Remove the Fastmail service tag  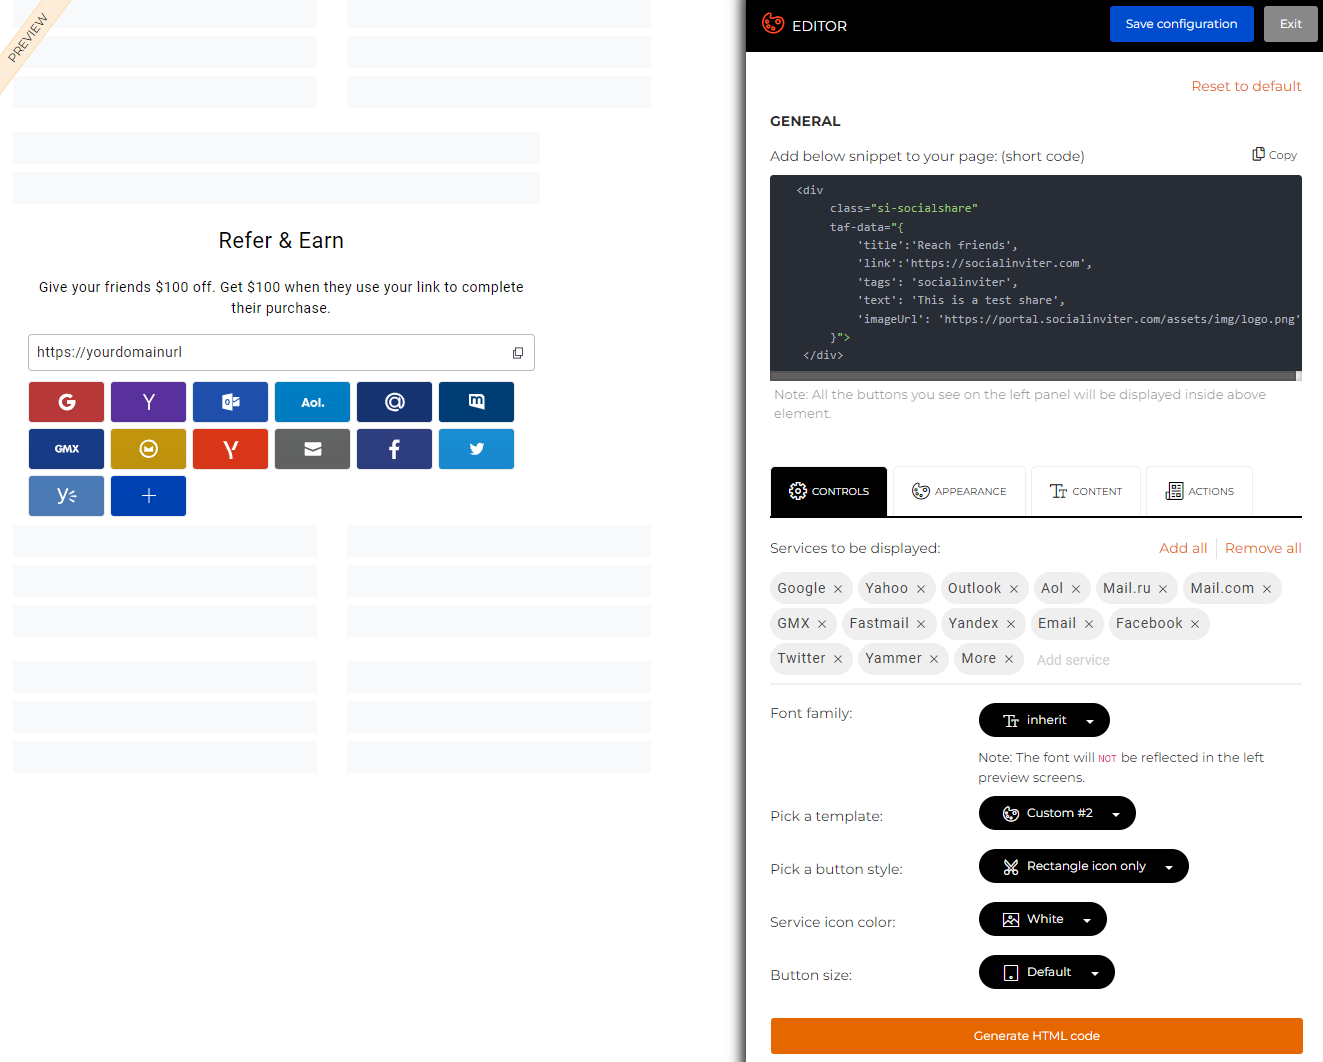point(921,624)
